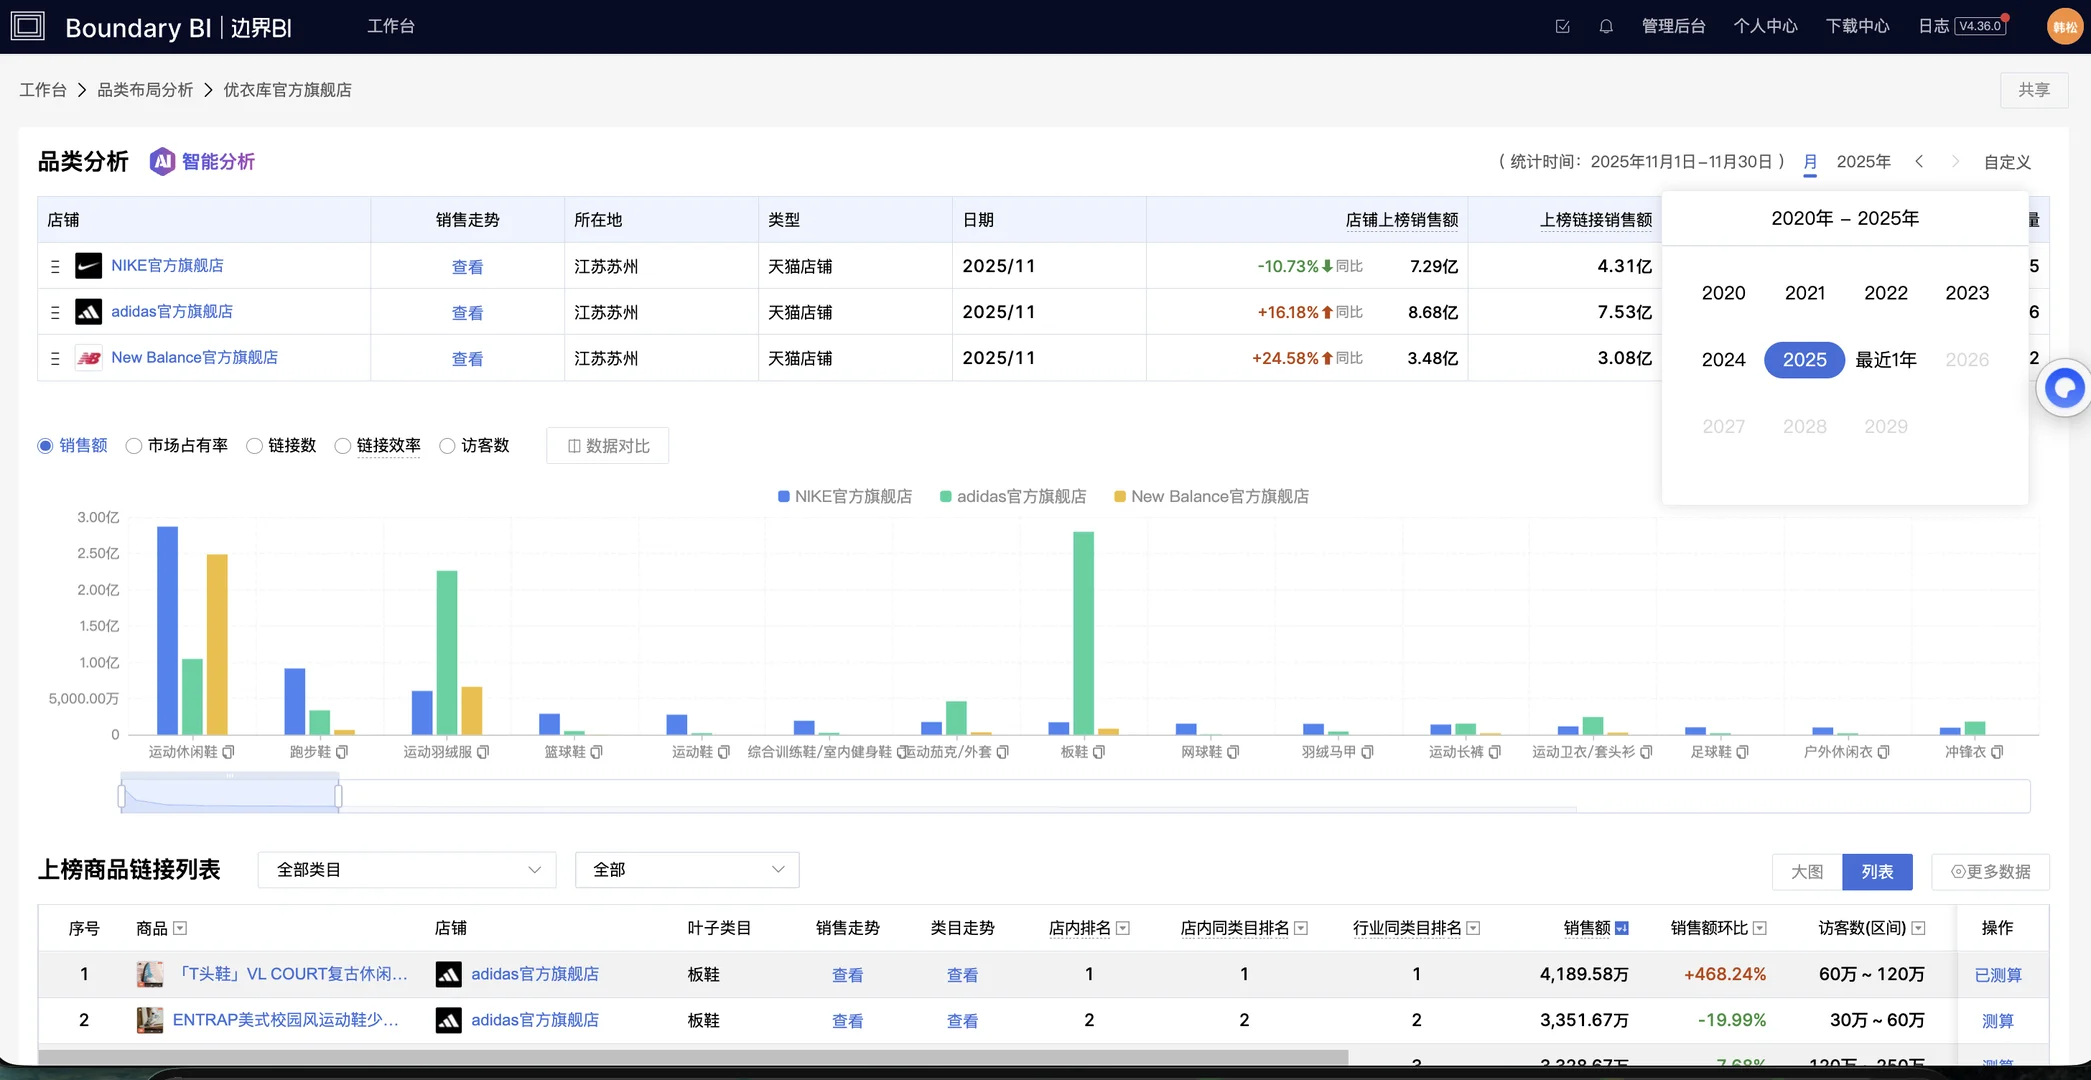Open the task checklist icon in header
The image size is (2091, 1080).
[x=1563, y=27]
